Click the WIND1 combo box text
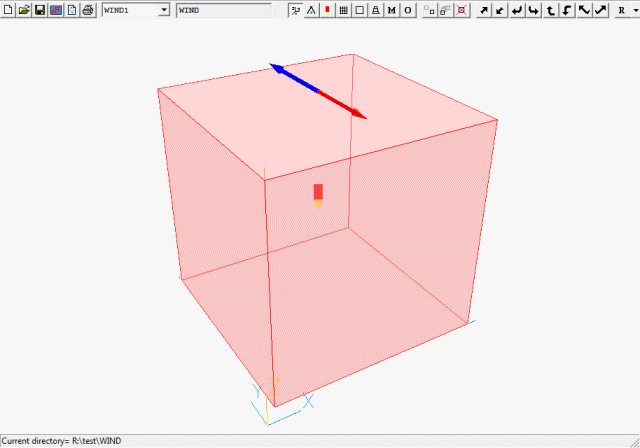640x448 pixels. point(130,10)
